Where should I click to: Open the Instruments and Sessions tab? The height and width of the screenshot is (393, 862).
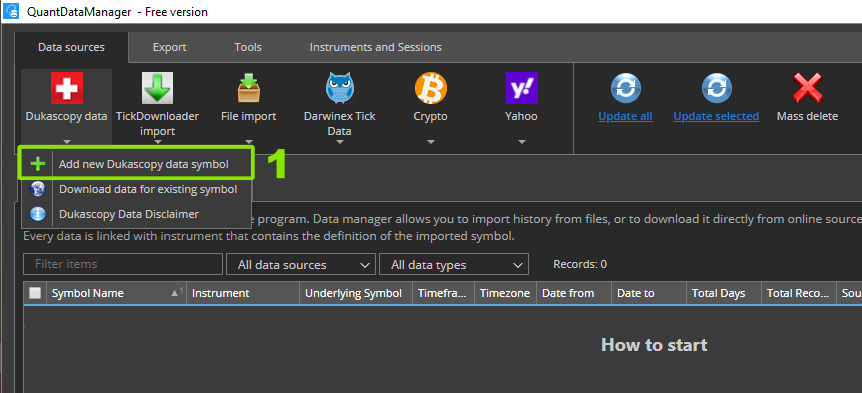[x=375, y=47]
